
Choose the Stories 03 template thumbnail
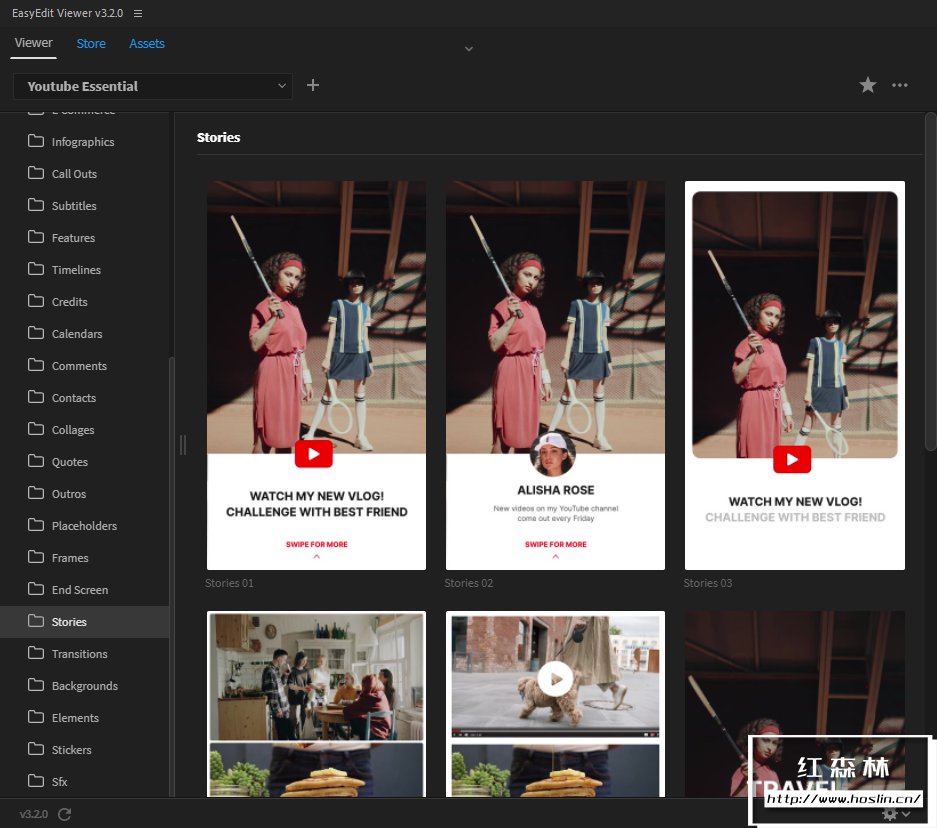[794, 375]
